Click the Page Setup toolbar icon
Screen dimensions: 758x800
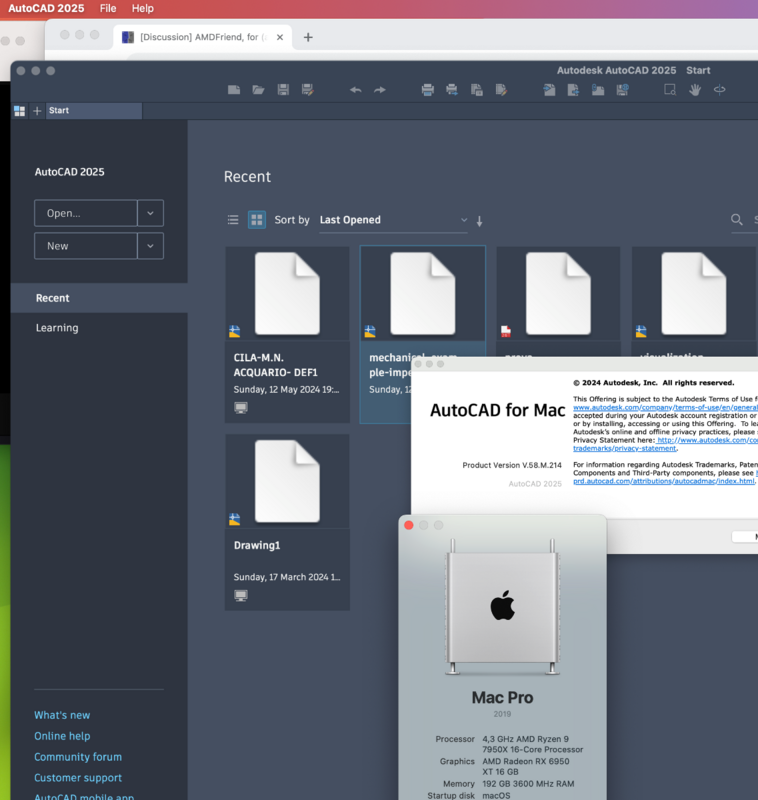coord(477,90)
